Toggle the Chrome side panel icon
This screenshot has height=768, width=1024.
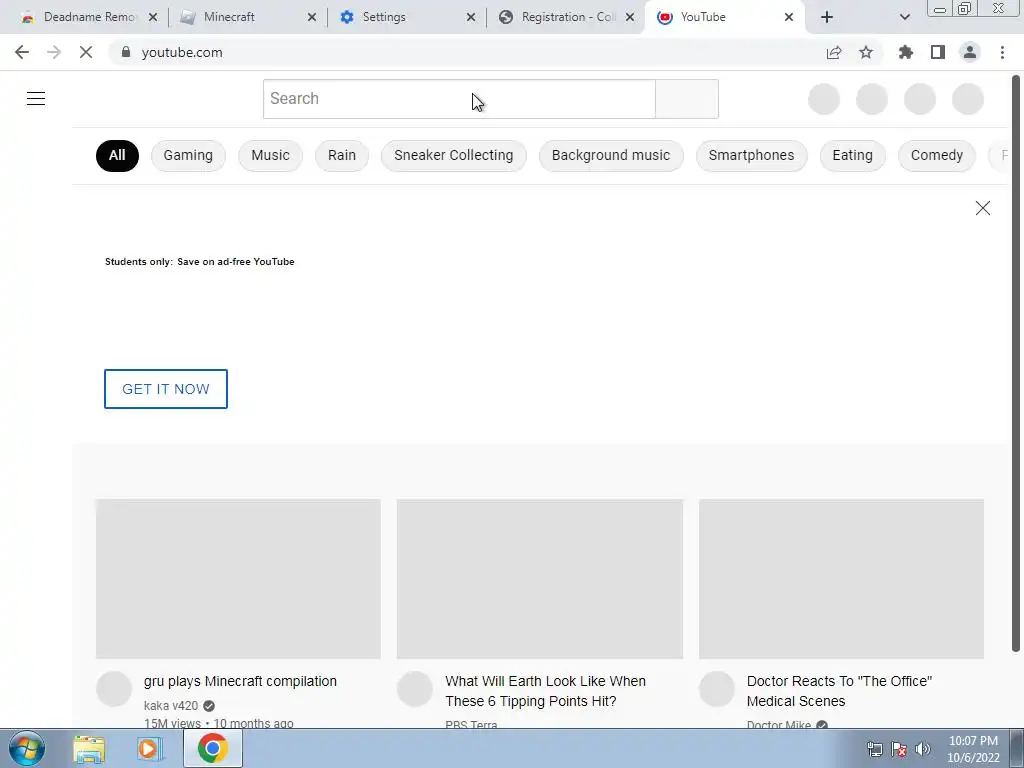[938, 52]
